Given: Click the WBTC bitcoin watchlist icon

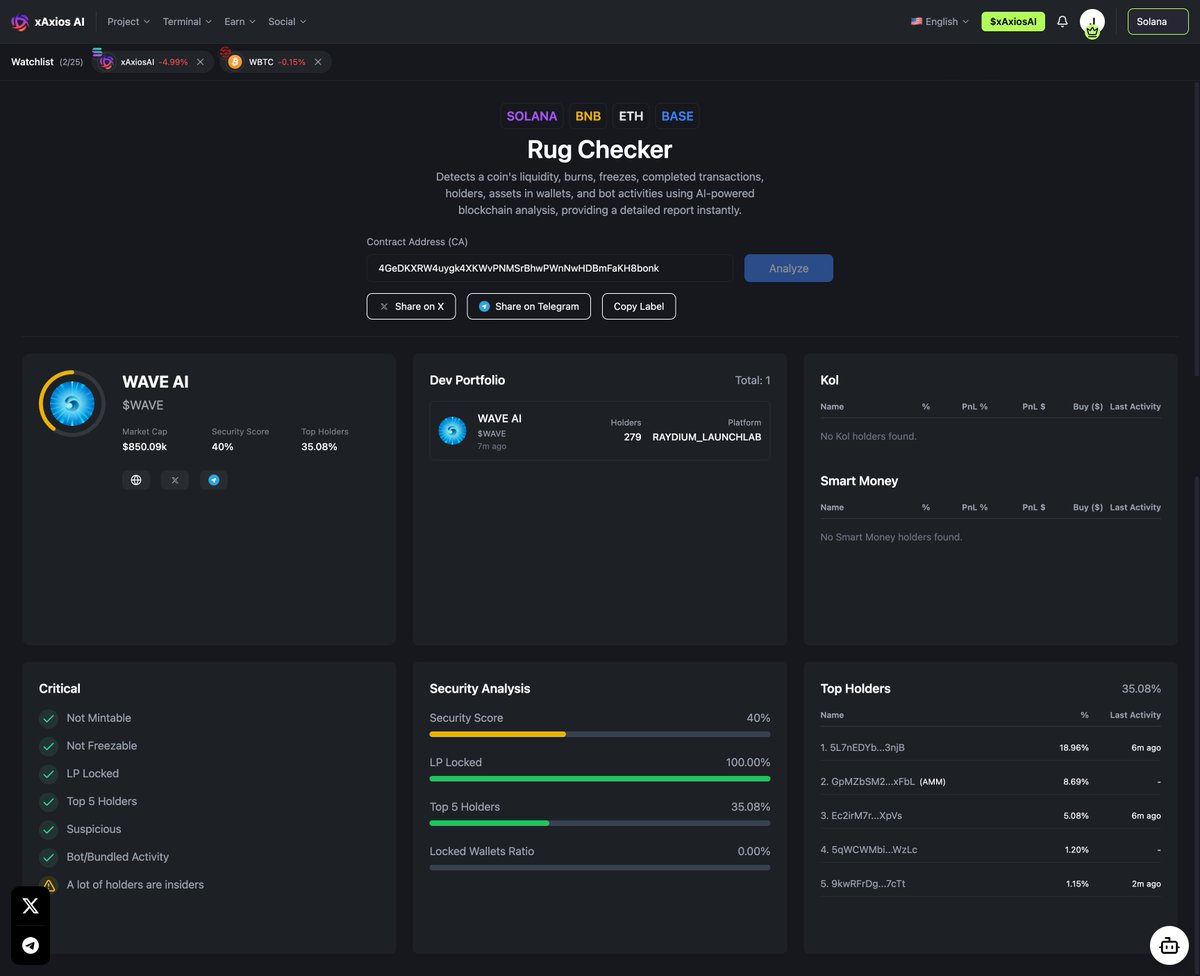Looking at the screenshot, I should click(234, 62).
